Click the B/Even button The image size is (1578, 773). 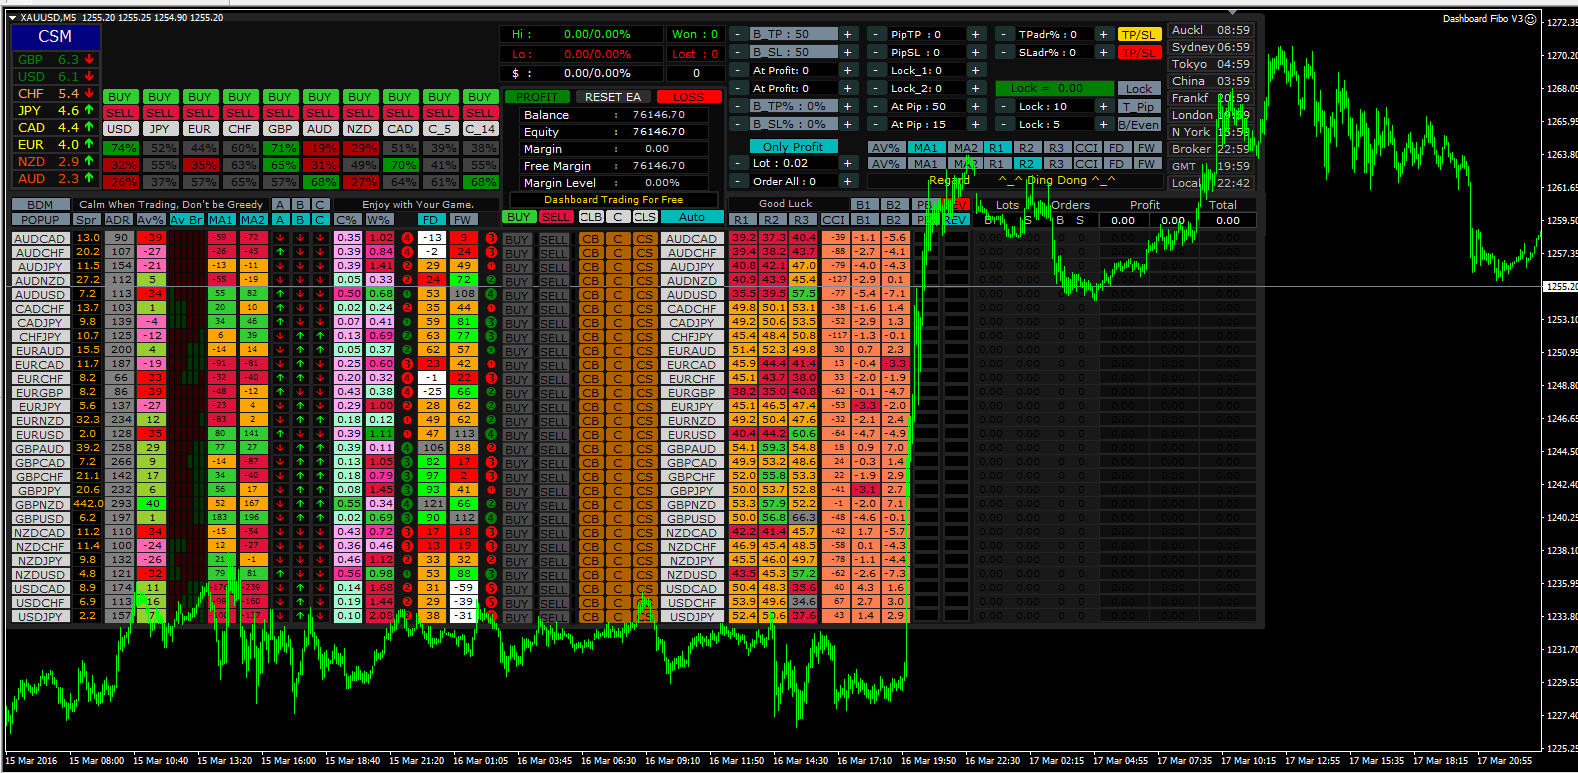tap(1139, 124)
